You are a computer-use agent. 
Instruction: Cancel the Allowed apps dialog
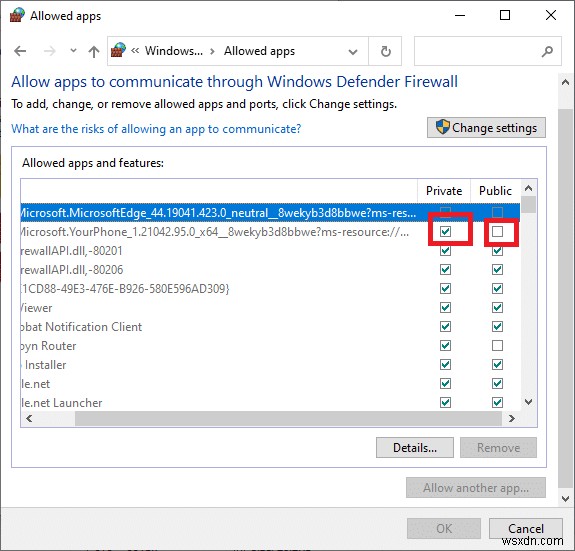[x=526, y=528]
